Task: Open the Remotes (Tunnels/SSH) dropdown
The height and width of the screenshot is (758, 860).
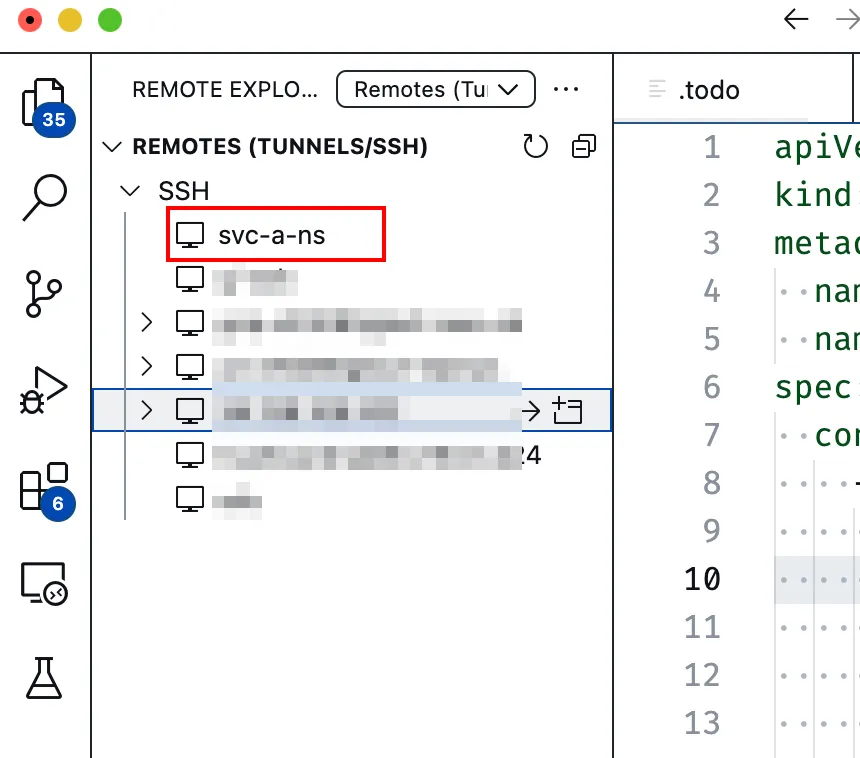Action: [x=435, y=89]
